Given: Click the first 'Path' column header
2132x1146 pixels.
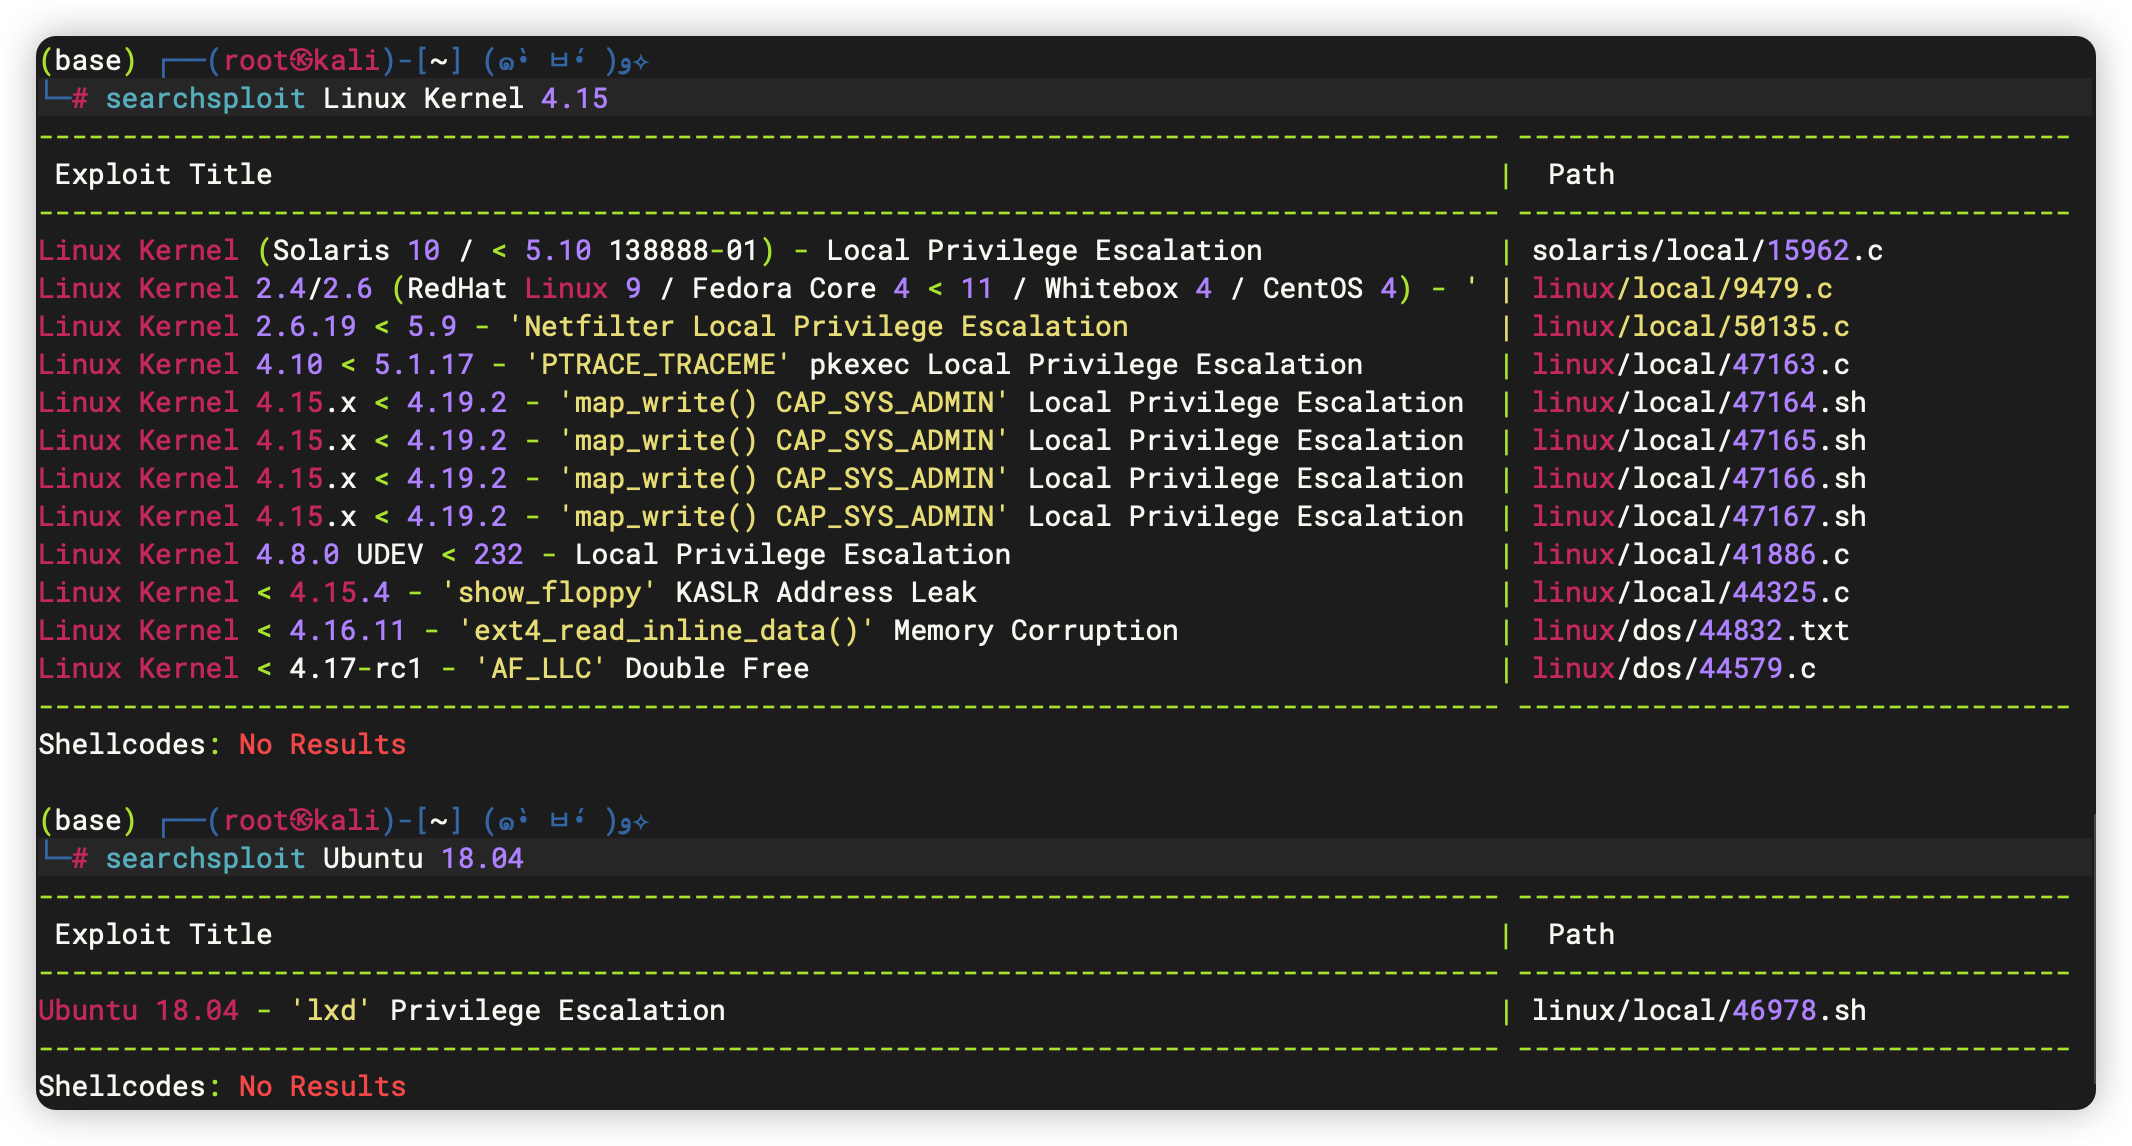Looking at the screenshot, I should coord(1581,174).
